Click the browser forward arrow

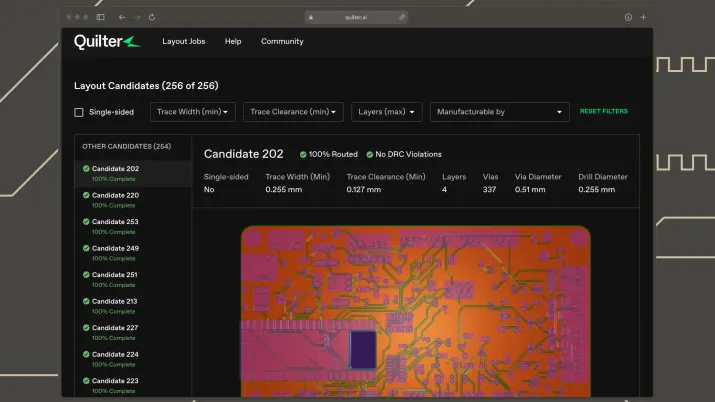click(137, 17)
